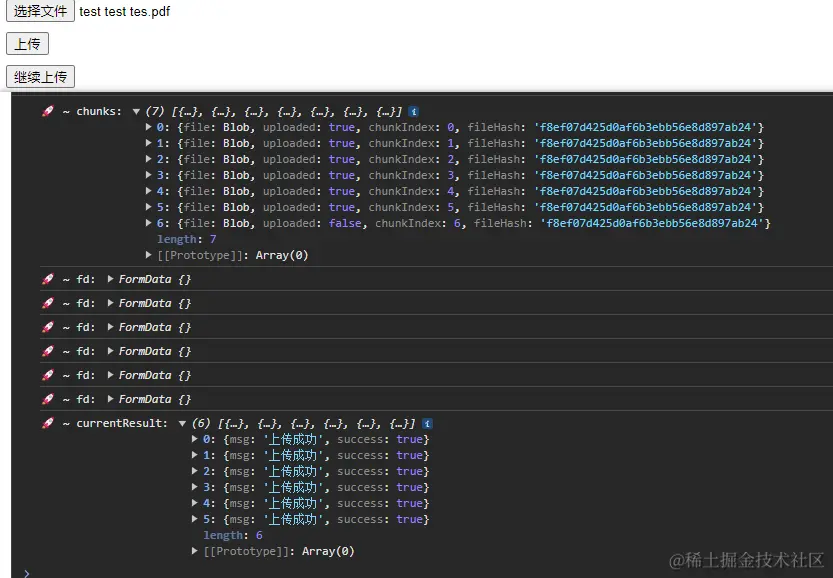833x578 pixels.
Task: Click 'success: true' in currentResult item 5
Action: point(380,519)
